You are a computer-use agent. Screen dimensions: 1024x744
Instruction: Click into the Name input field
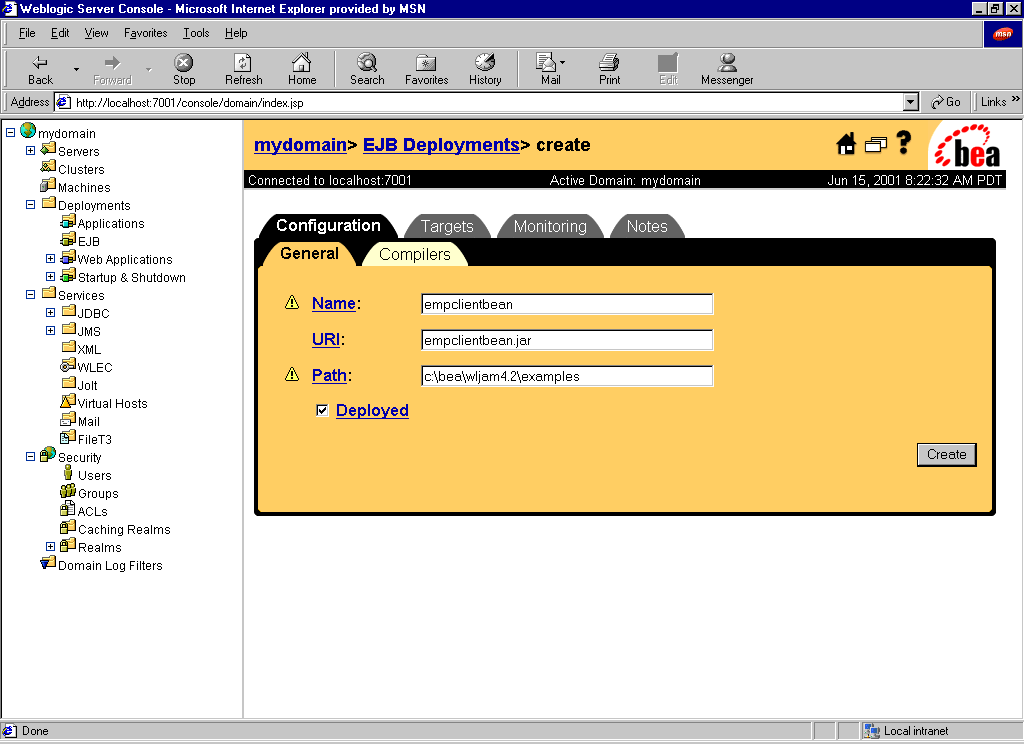click(567, 304)
